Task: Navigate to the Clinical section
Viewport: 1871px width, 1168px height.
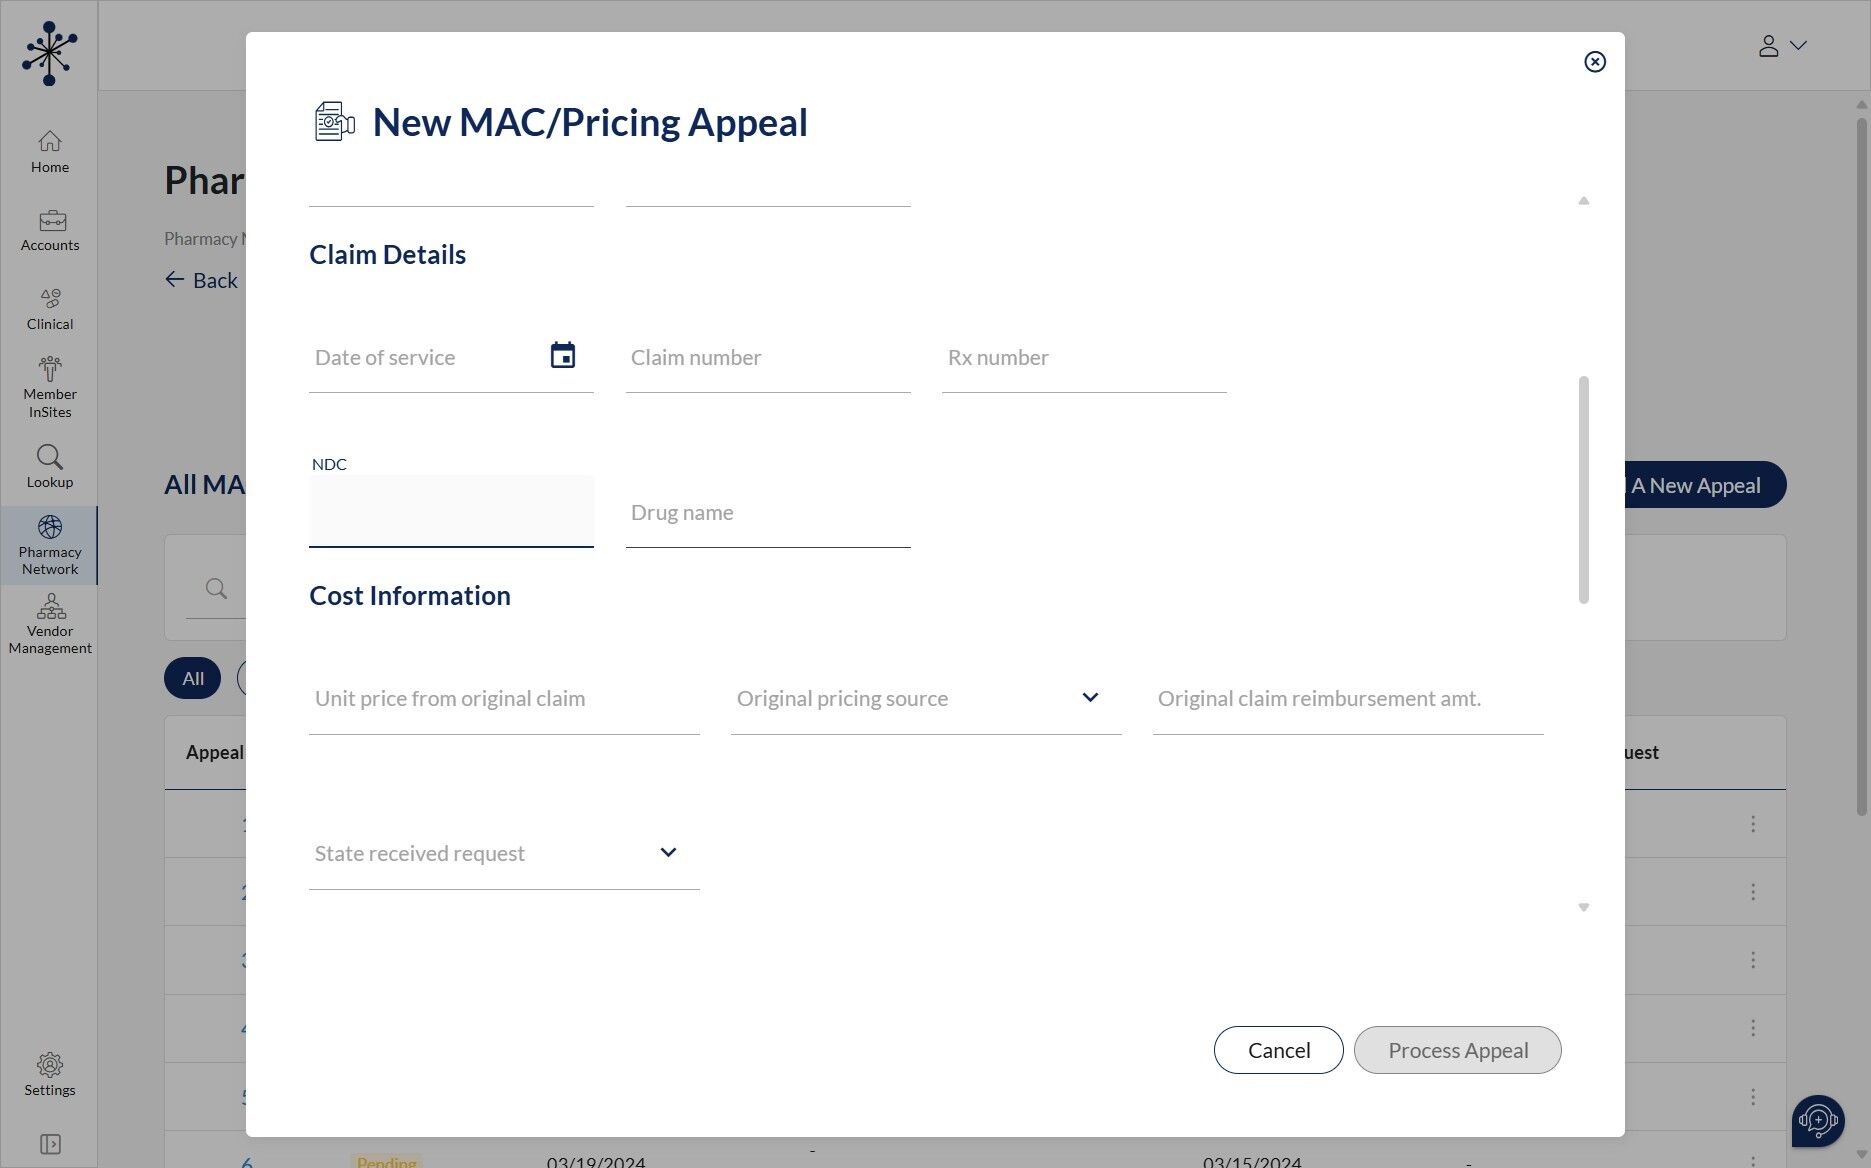Action: tap(50, 309)
